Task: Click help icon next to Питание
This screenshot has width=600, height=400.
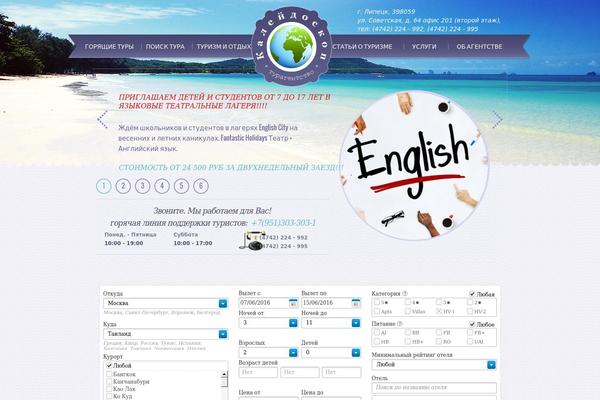Action: pyautogui.click(x=399, y=324)
